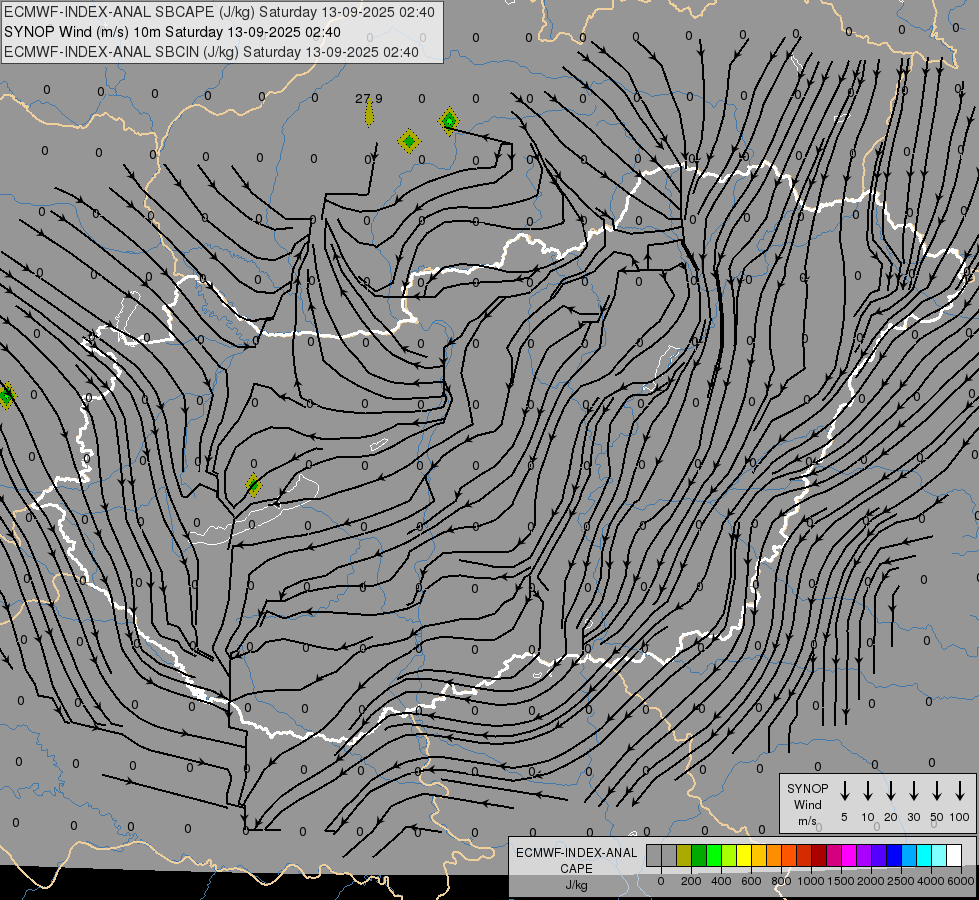Click the SYNOP label in the wind legend

(807, 788)
